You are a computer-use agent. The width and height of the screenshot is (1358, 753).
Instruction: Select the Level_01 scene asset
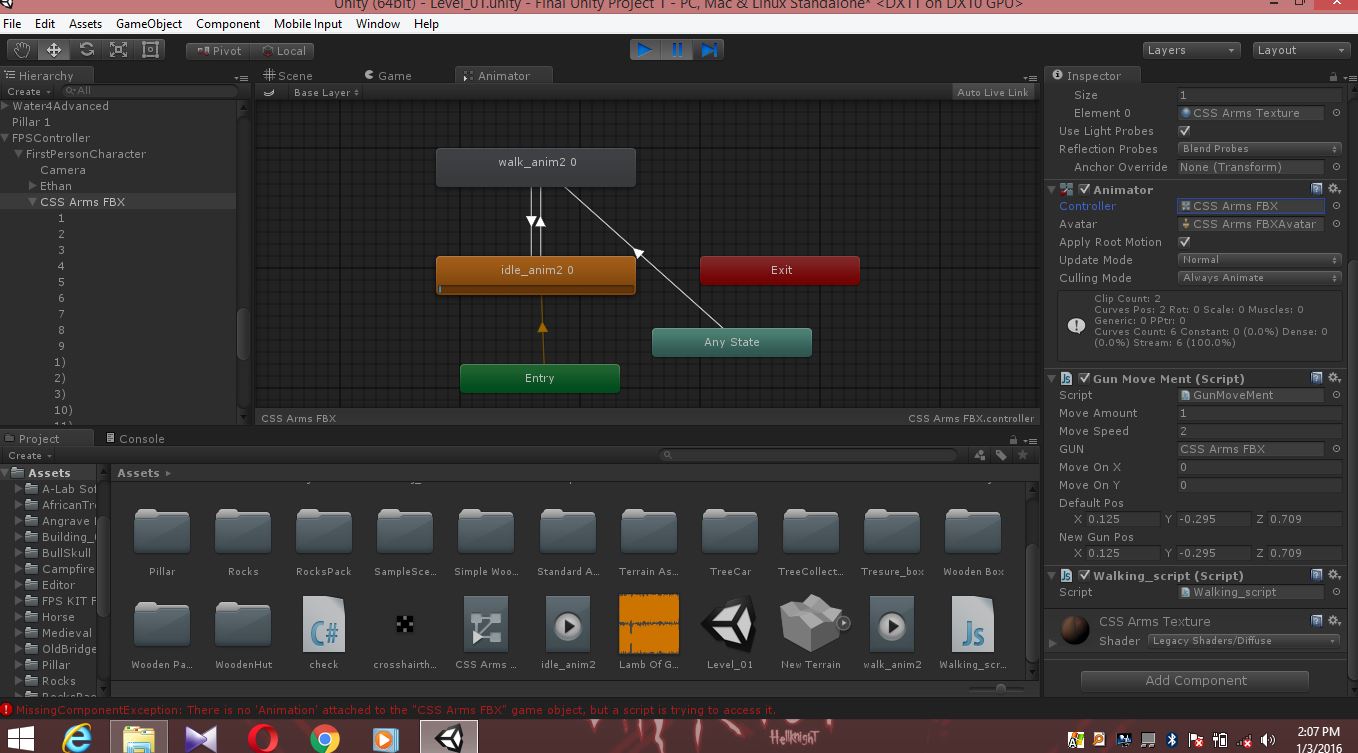[730, 632]
